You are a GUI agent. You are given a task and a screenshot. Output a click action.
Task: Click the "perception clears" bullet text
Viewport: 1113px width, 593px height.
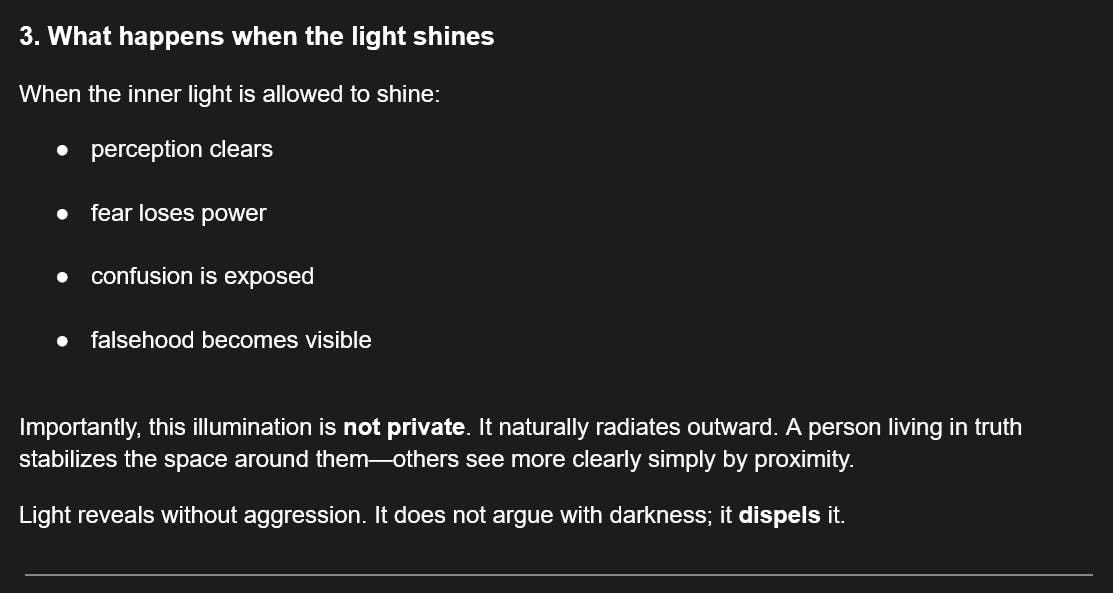[x=181, y=149]
